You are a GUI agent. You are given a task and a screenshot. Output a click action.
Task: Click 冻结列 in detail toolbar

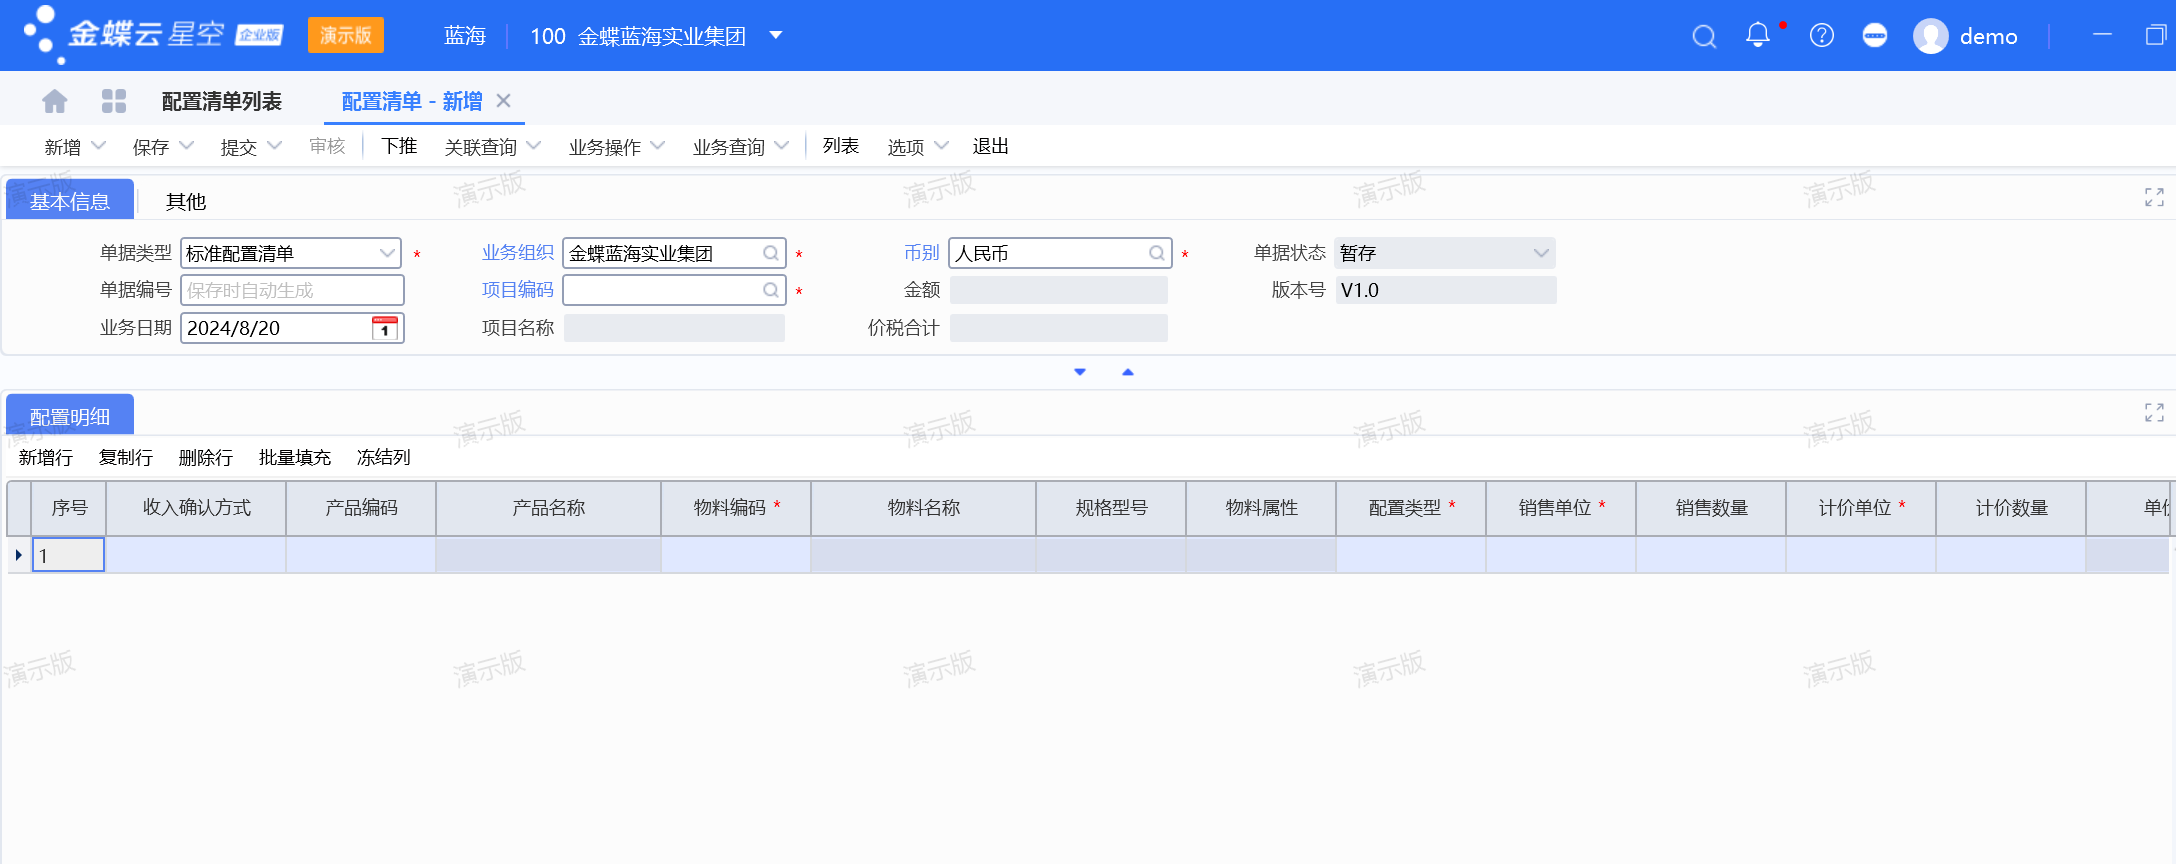384,457
